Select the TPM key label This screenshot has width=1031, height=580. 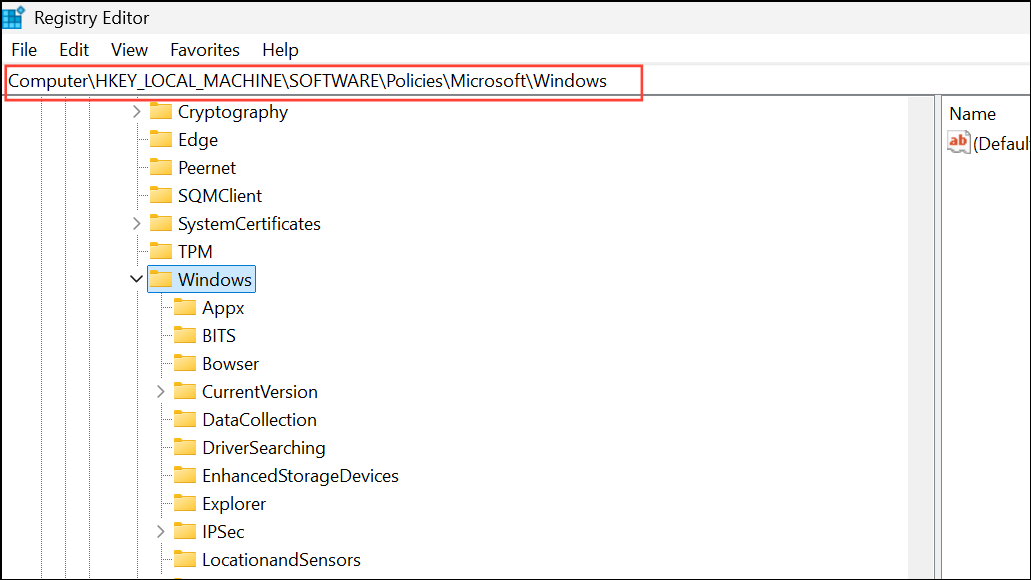[195, 252]
